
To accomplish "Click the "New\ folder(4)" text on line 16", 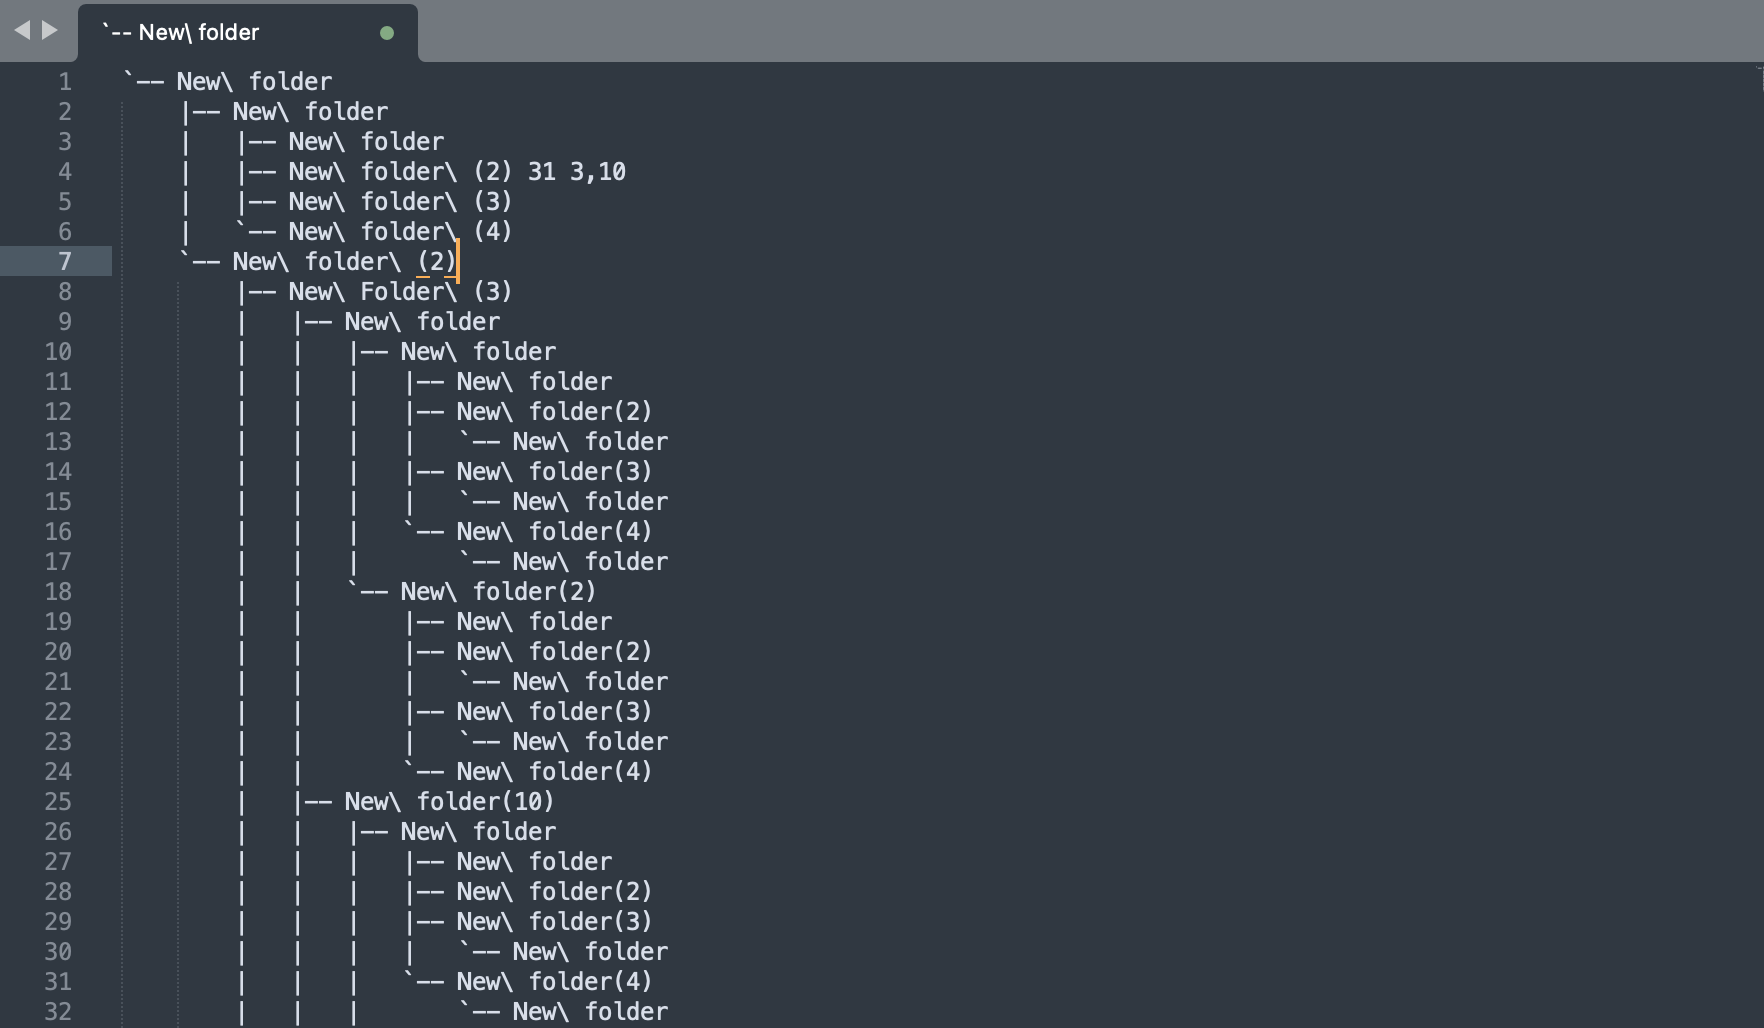I will point(554,532).
